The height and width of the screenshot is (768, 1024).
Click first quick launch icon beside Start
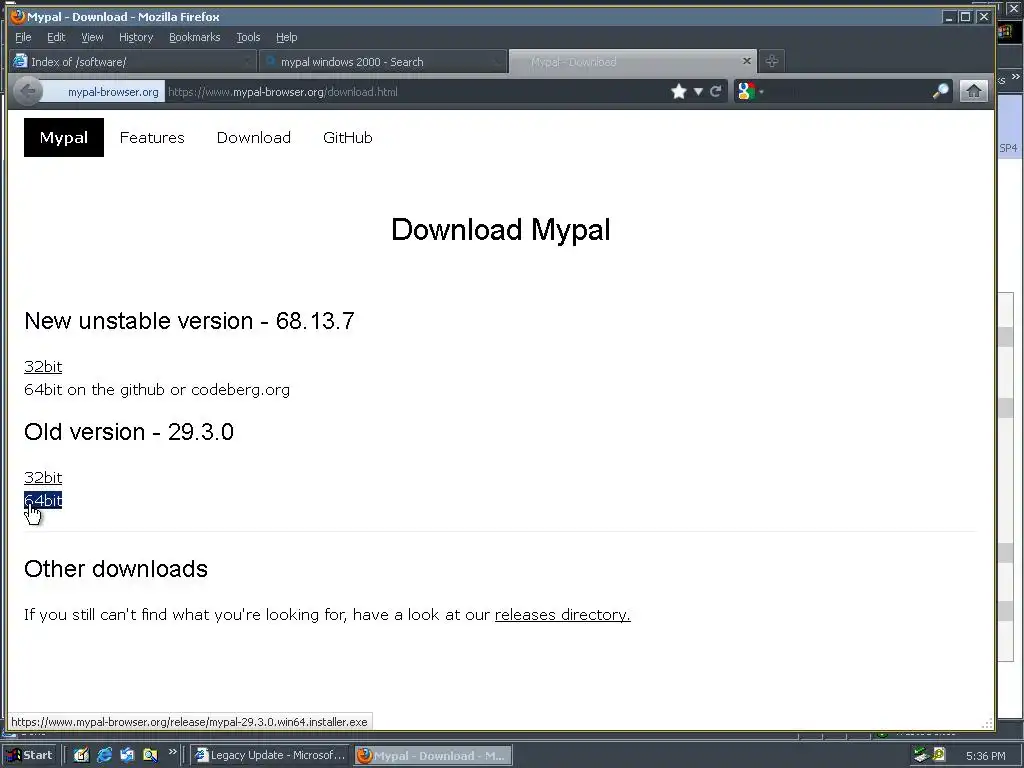(81, 755)
